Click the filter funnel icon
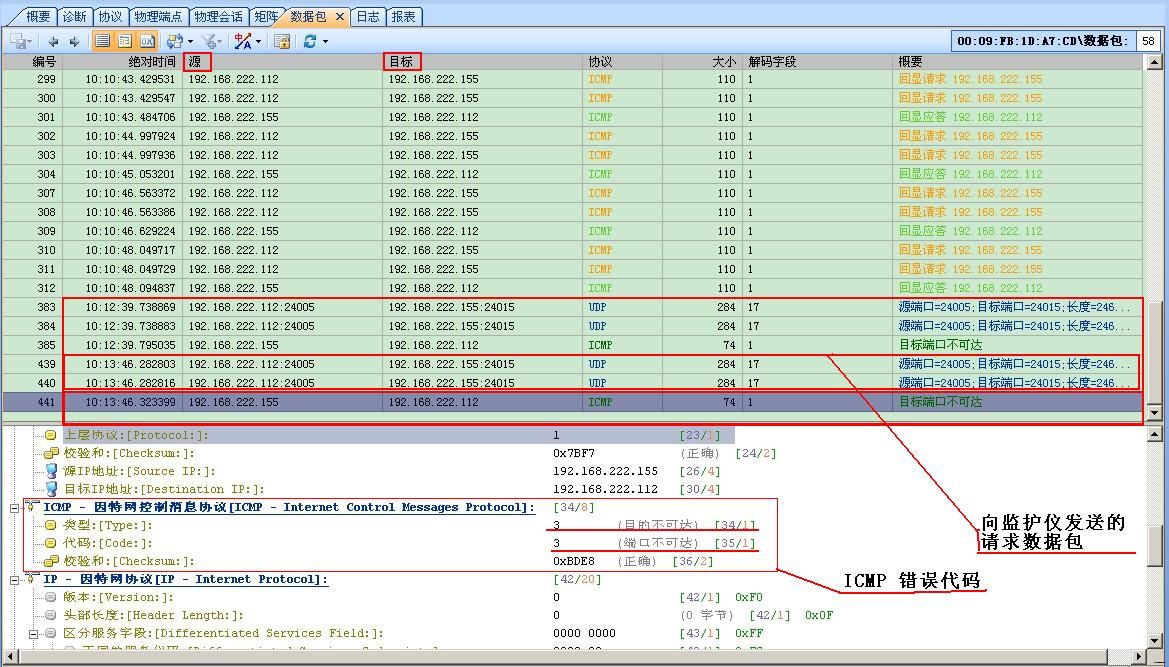 tap(209, 41)
